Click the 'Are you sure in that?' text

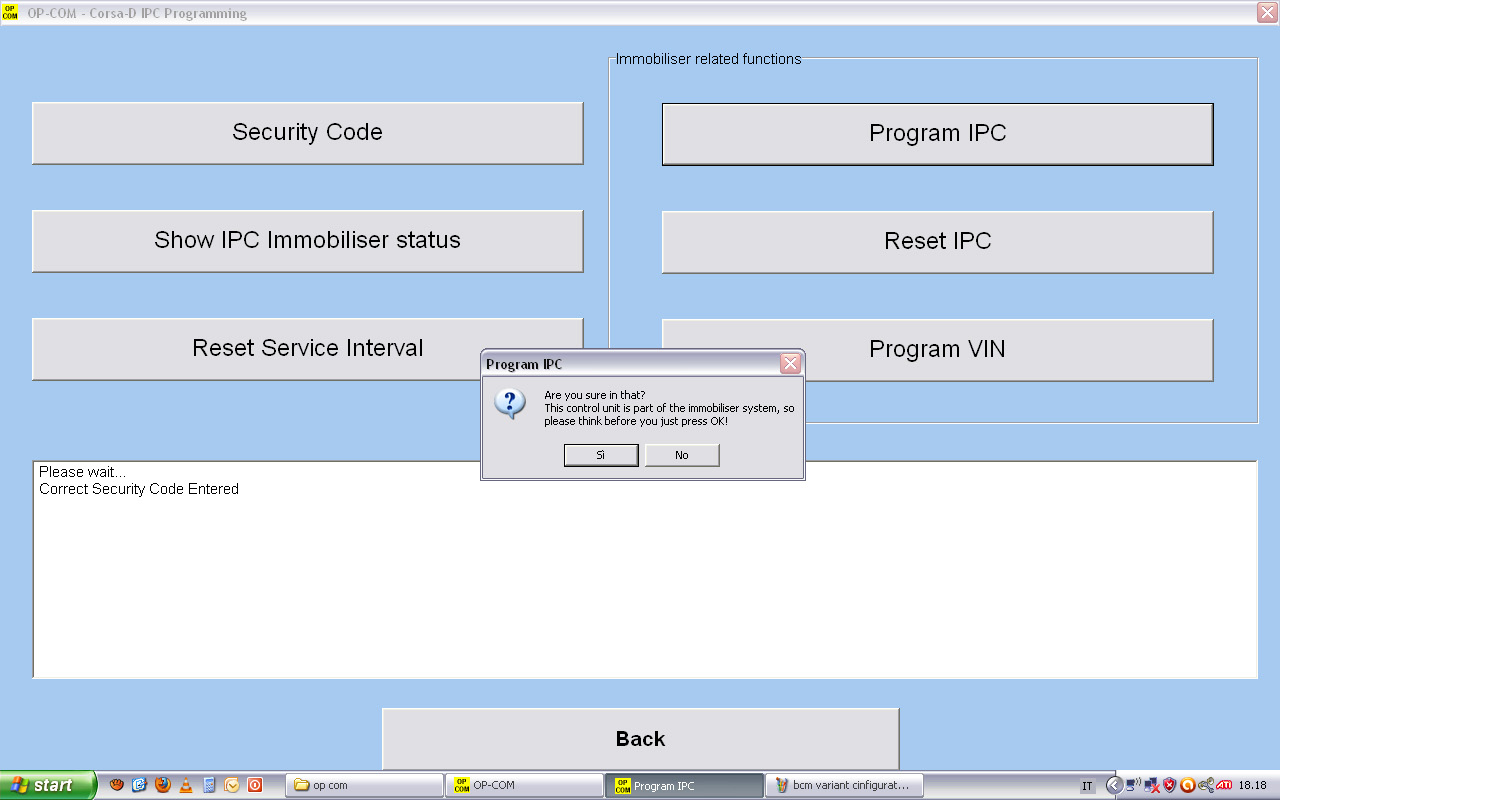pyautogui.click(x=594, y=395)
